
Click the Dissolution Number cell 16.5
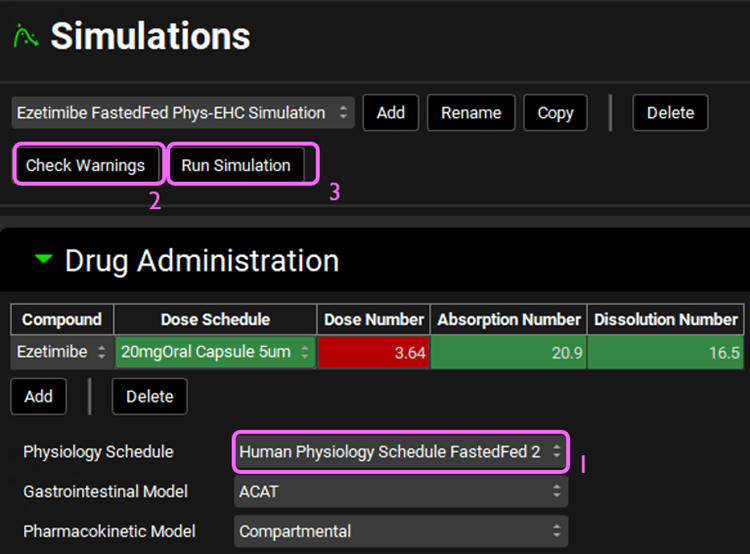[x=665, y=352]
